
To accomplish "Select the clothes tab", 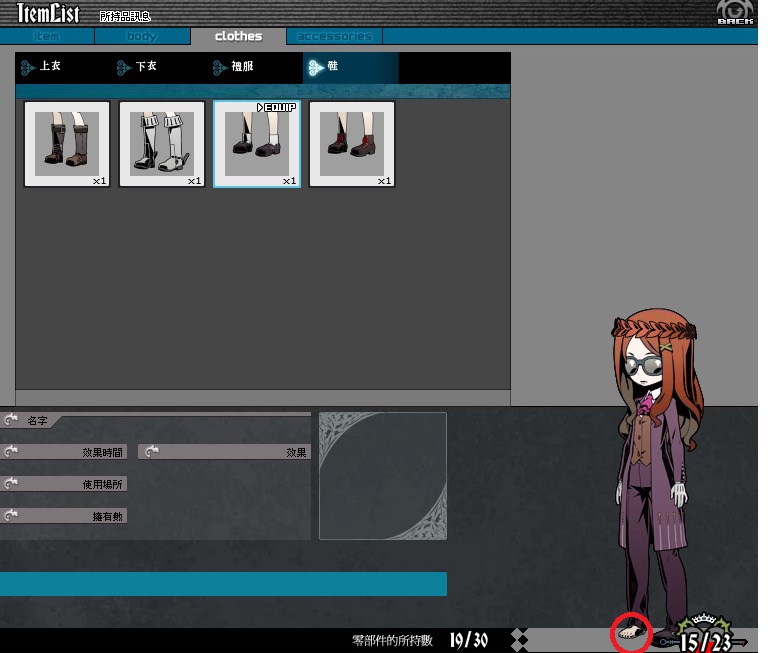I will (x=238, y=36).
